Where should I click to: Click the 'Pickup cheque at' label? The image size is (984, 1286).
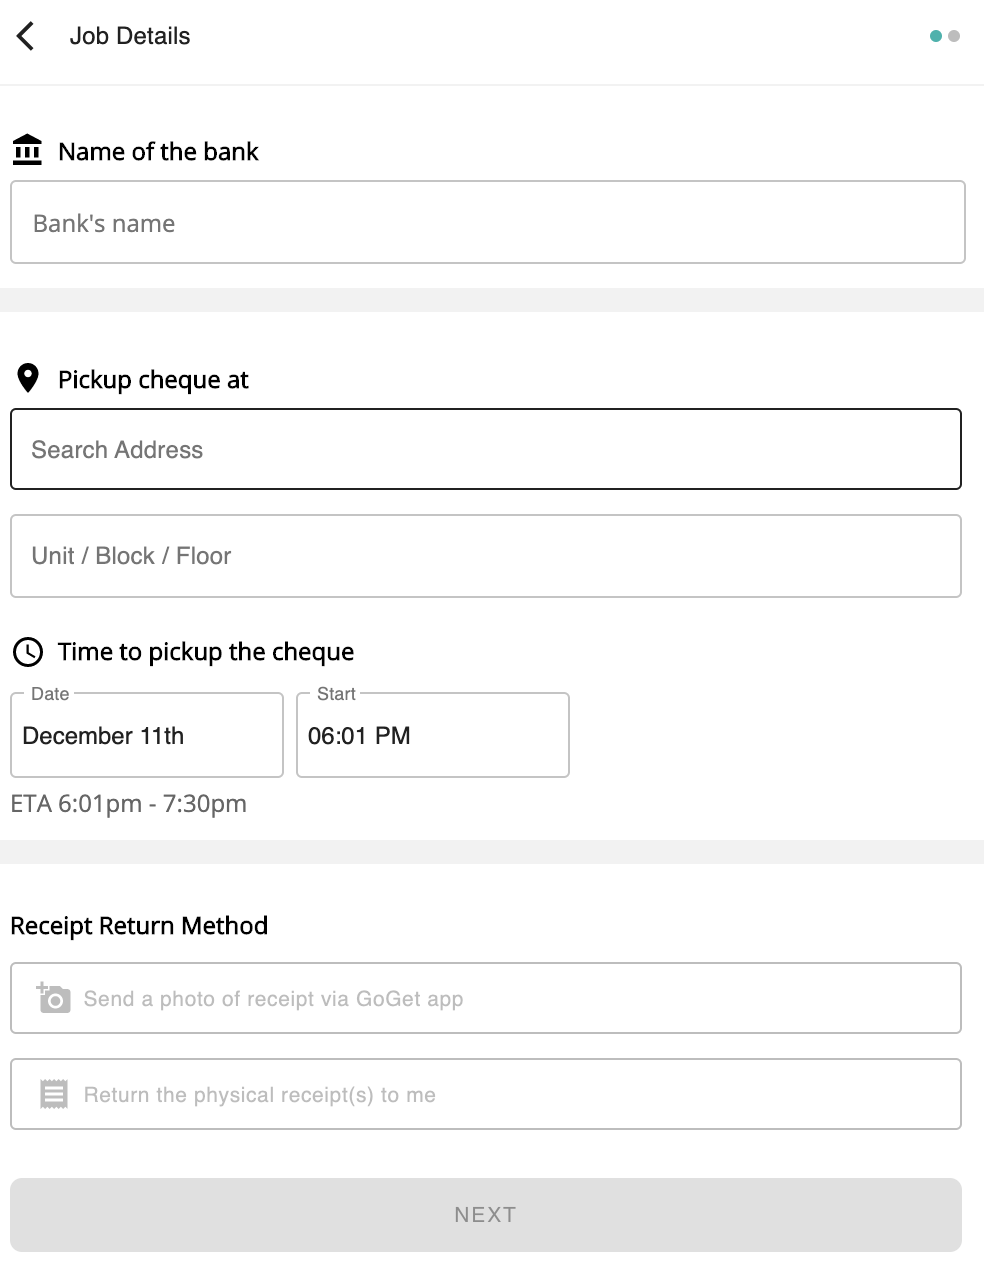point(153,380)
